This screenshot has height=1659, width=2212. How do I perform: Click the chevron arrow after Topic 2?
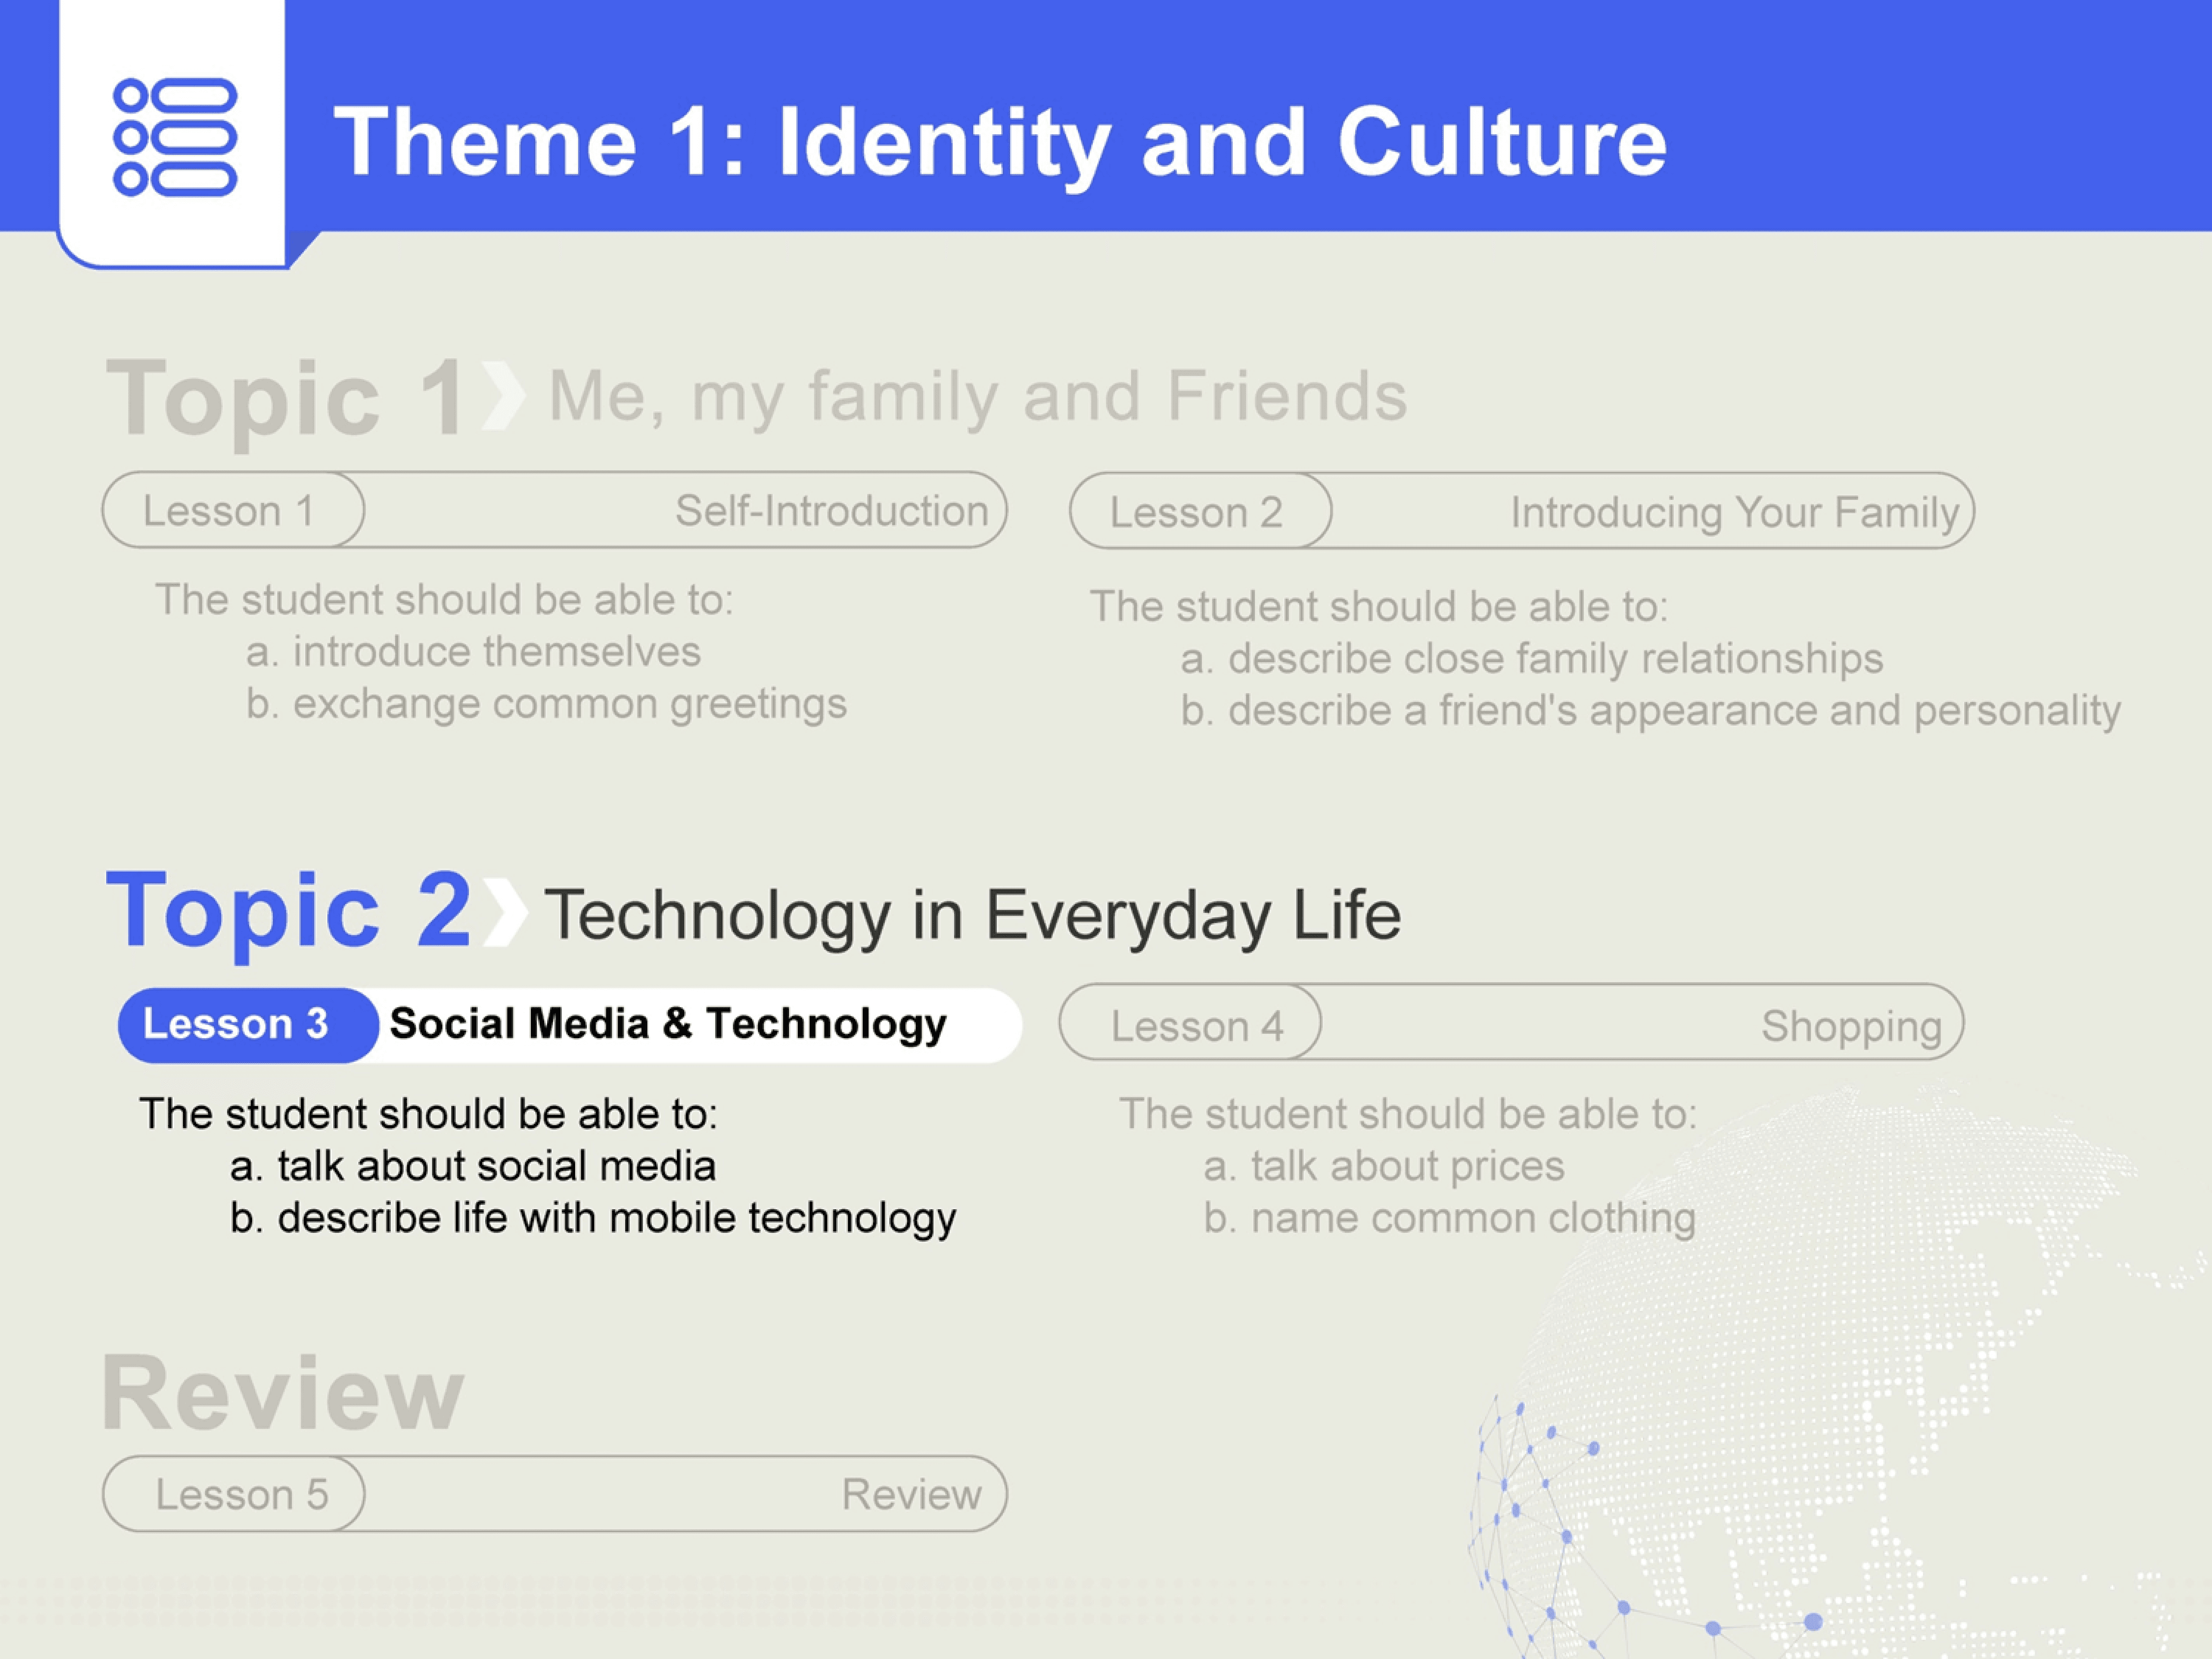pyautogui.click(x=505, y=912)
